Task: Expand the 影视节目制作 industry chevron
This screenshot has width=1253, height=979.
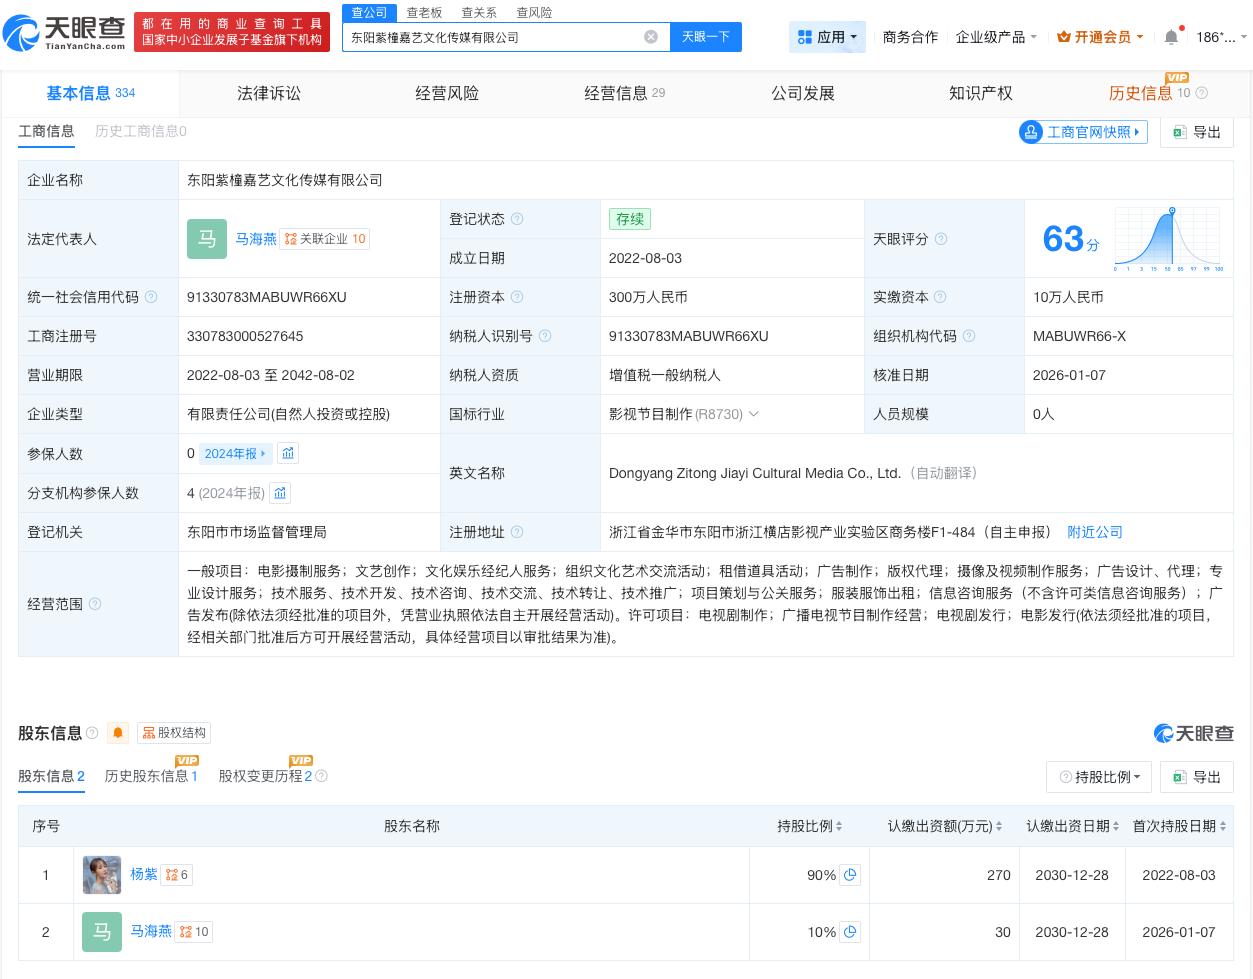Action: pos(754,414)
